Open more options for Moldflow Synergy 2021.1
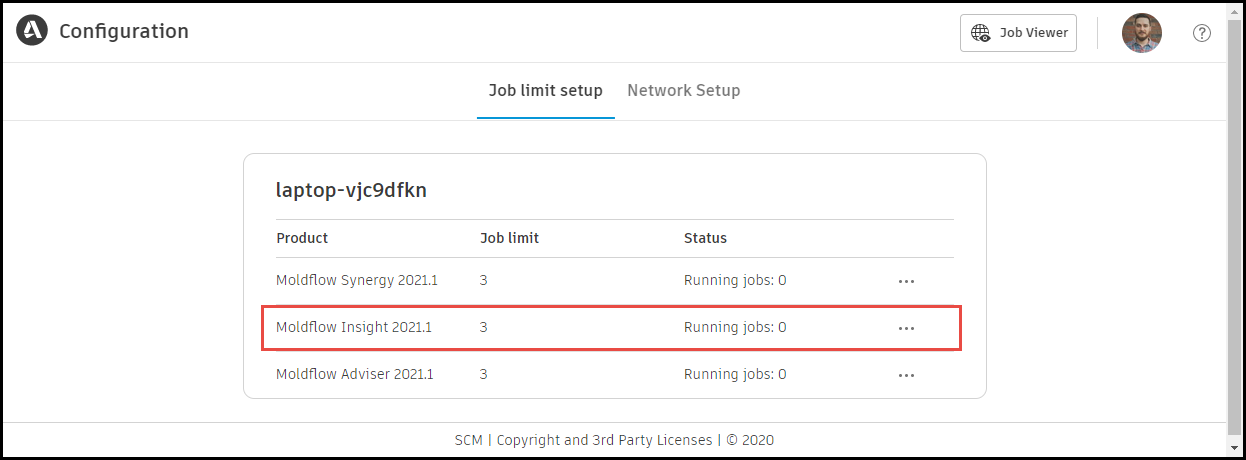Viewport: 1246px width, 460px height. [906, 281]
